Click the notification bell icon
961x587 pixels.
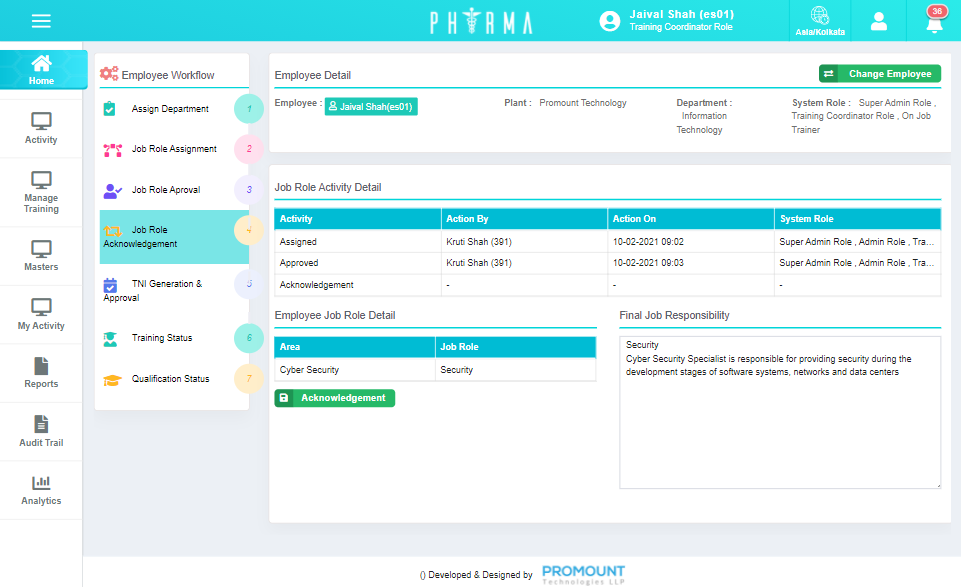(934, 22)
